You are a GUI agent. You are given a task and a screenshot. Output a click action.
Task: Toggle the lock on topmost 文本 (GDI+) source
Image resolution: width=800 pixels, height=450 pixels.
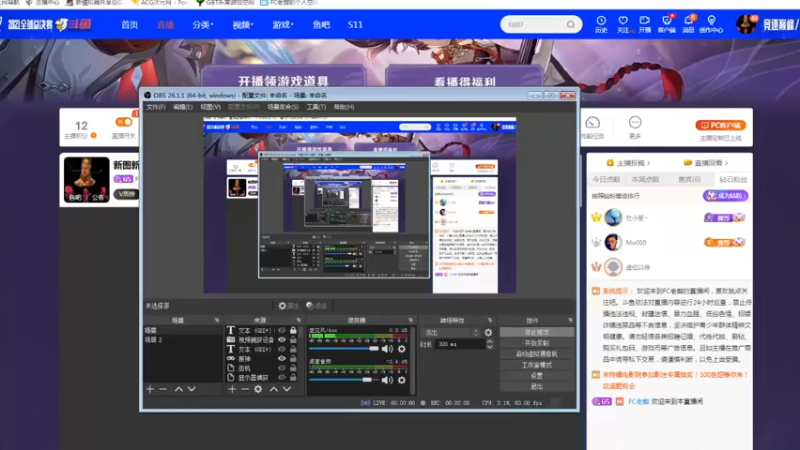pos(293,331)
